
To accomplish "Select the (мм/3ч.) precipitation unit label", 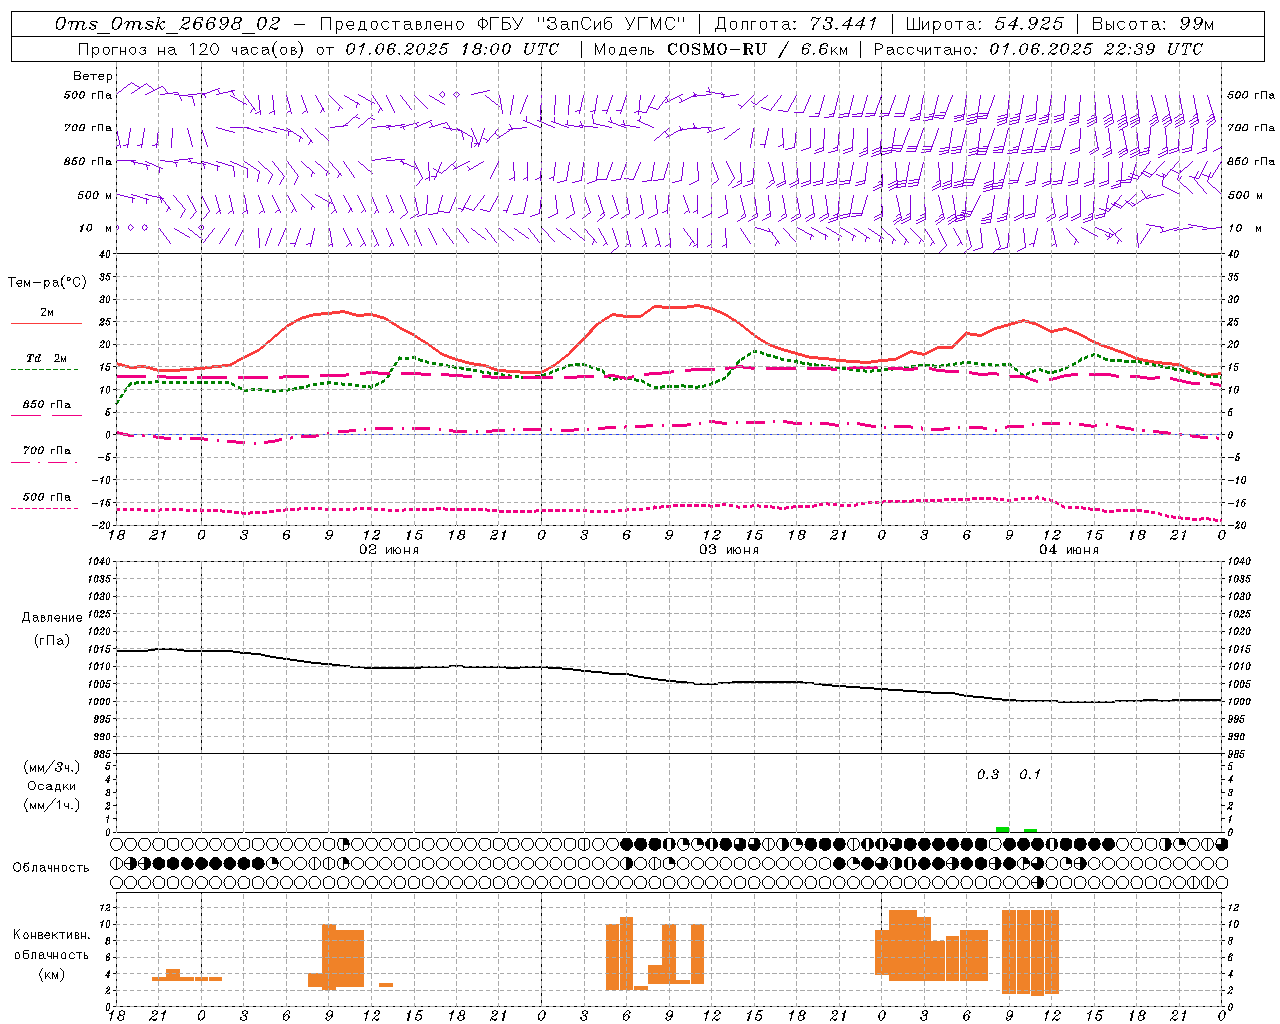I will (52, 767).
